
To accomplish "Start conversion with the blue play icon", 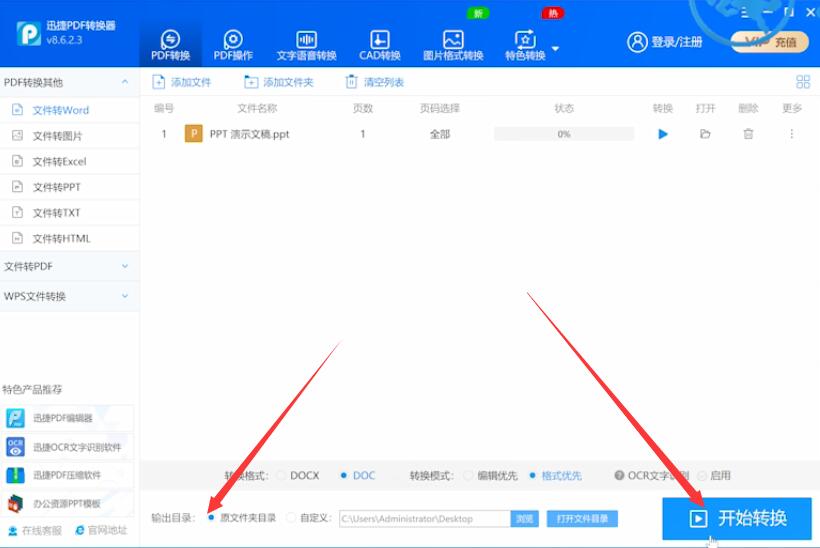I will click(663, 134).
